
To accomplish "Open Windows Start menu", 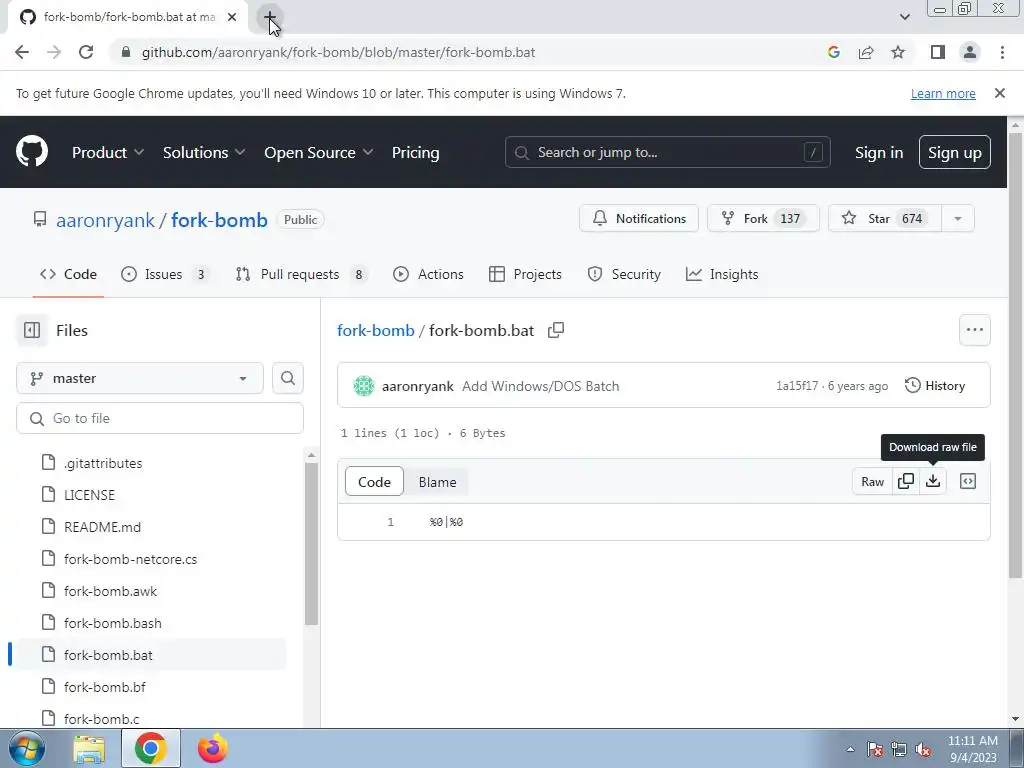I will (26, 748).
